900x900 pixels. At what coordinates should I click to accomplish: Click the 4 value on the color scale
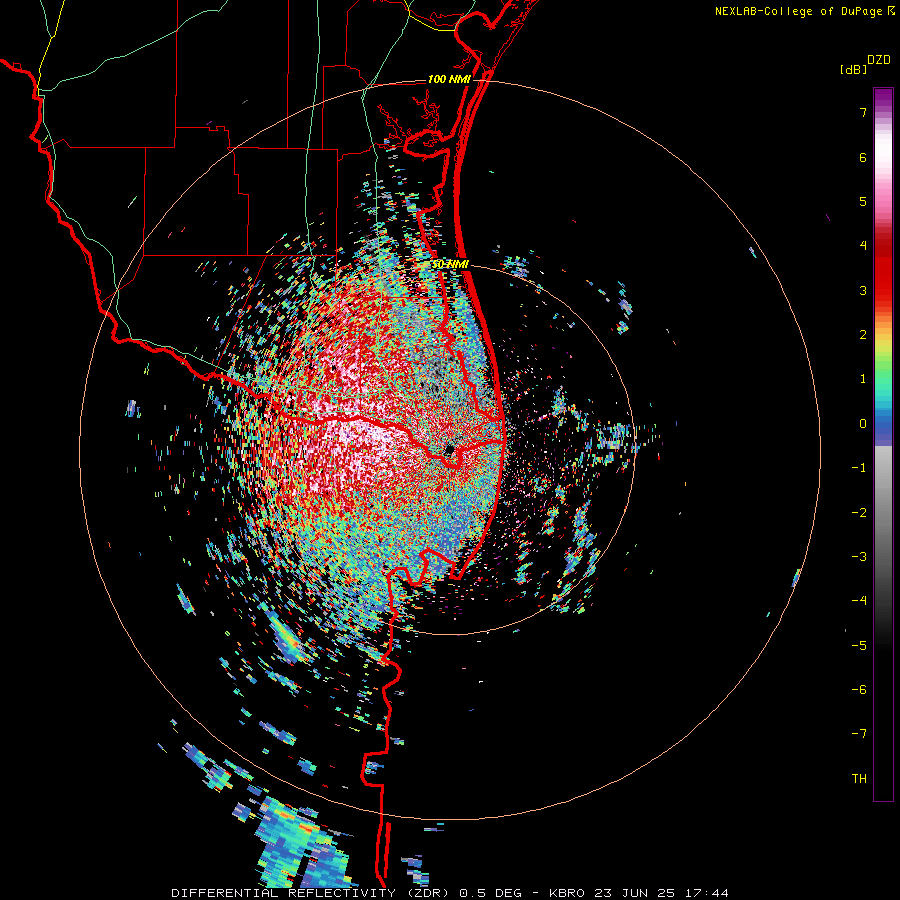tap(863, 246)
